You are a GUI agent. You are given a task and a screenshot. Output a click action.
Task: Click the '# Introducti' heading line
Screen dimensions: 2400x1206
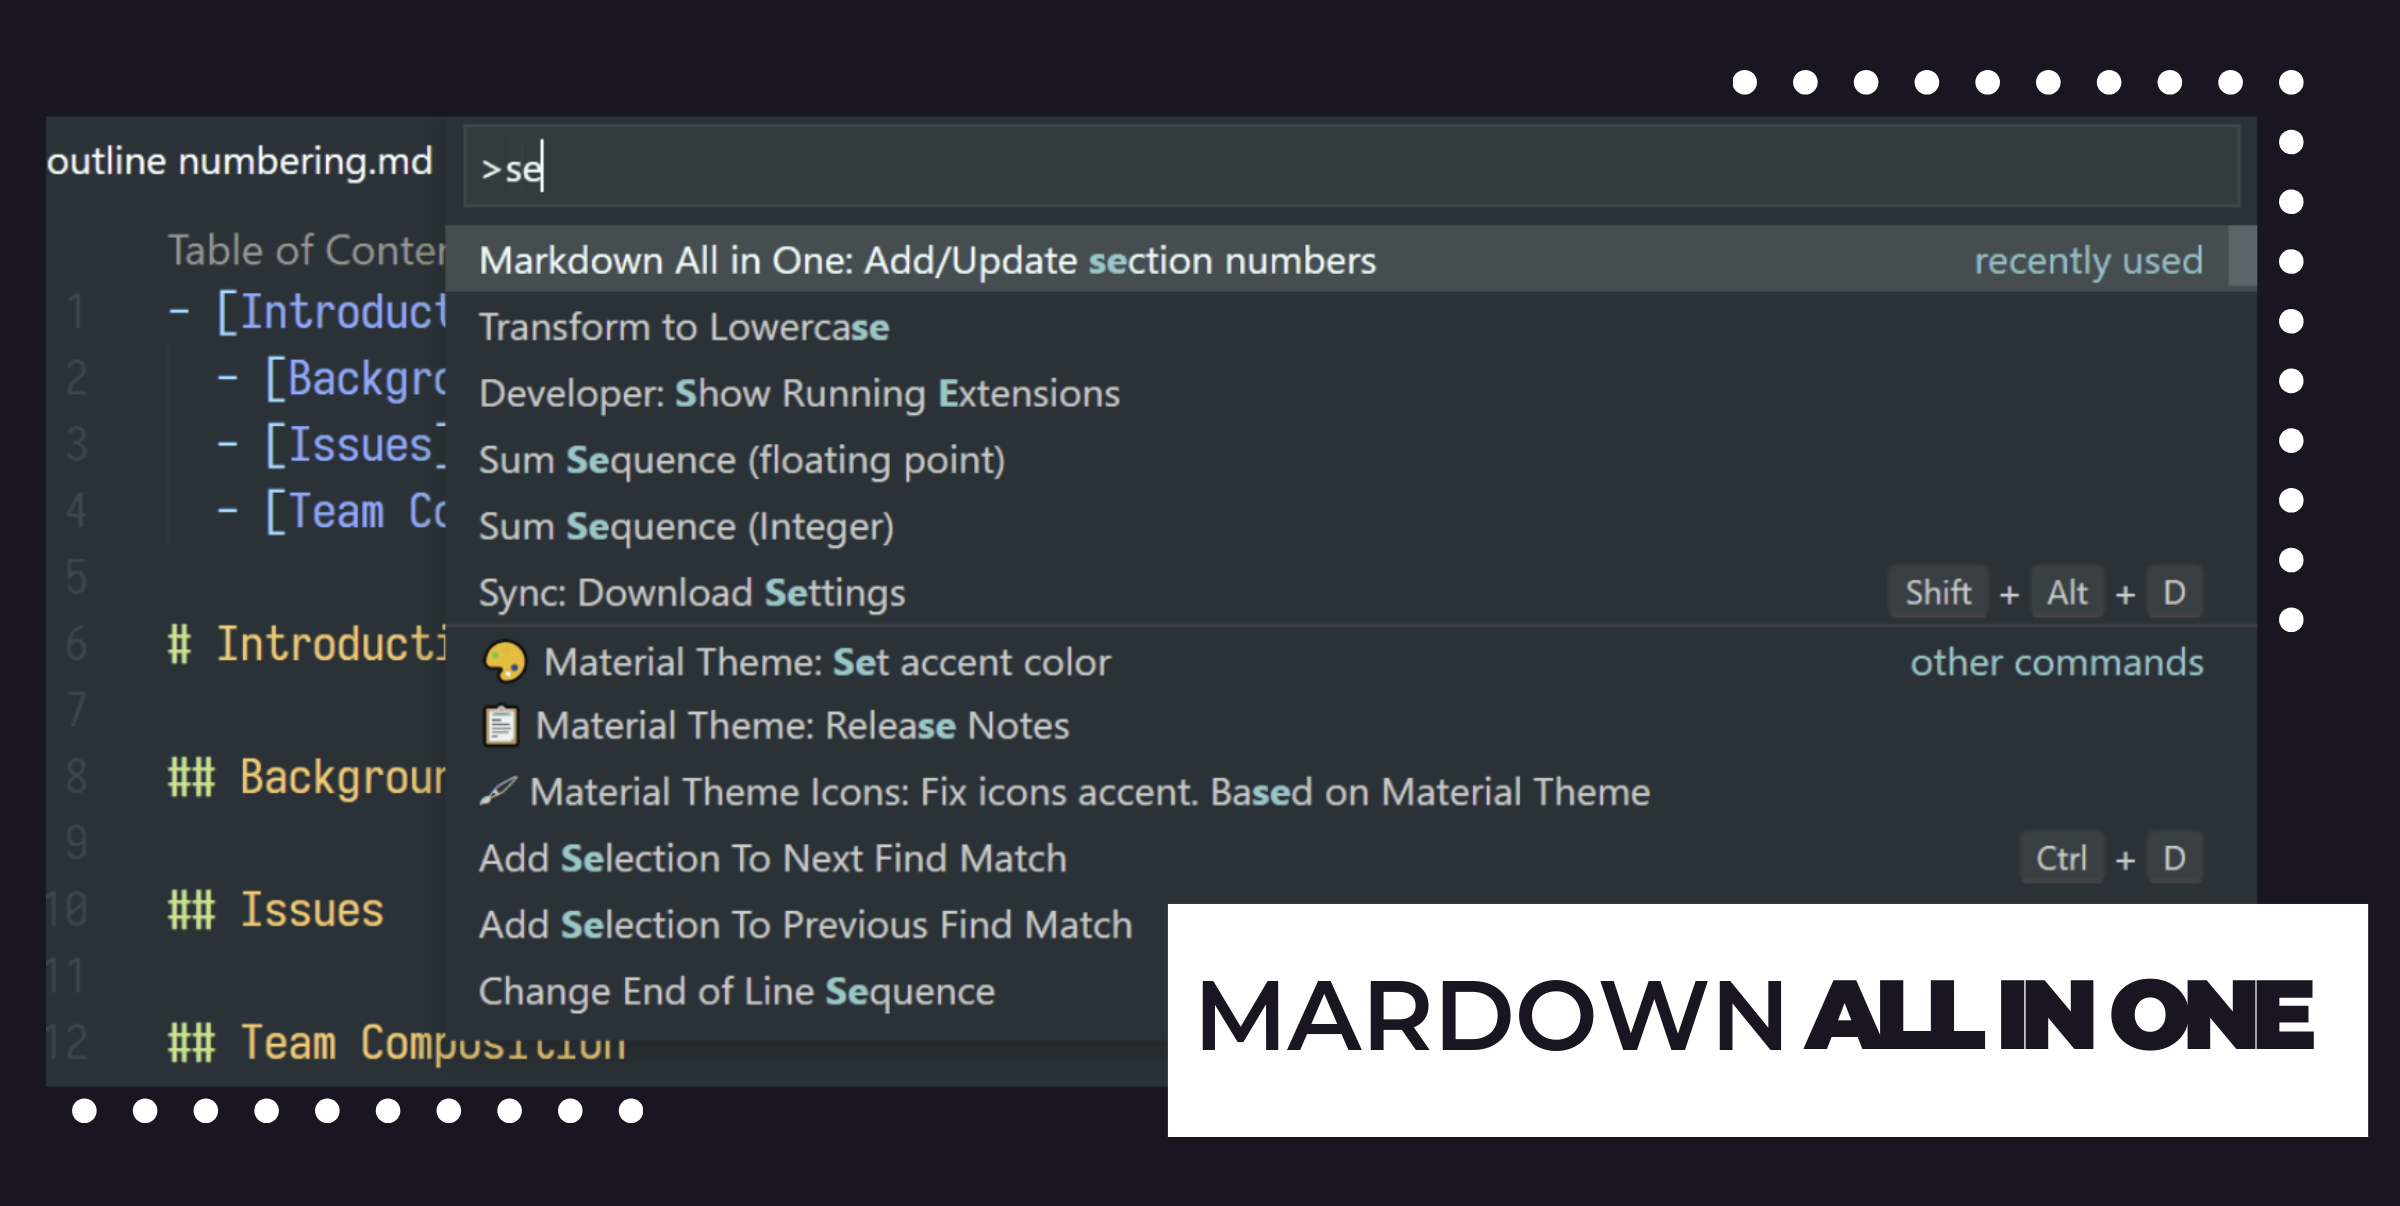(x=306, y=644)
